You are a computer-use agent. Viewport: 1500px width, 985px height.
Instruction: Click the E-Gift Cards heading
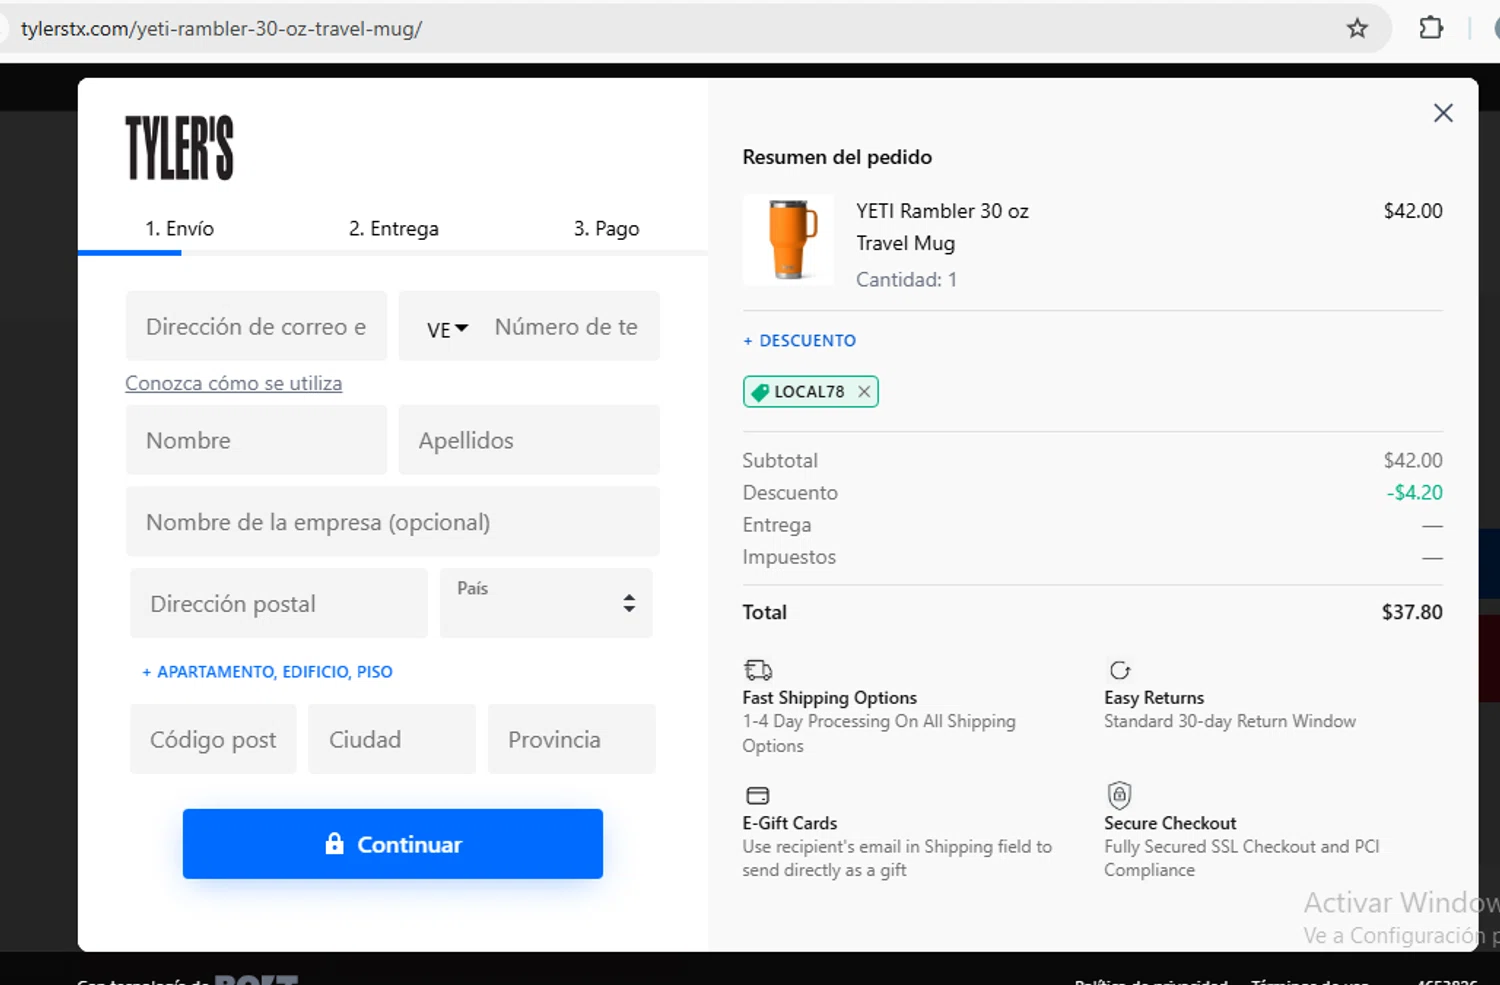coord(789,823)
